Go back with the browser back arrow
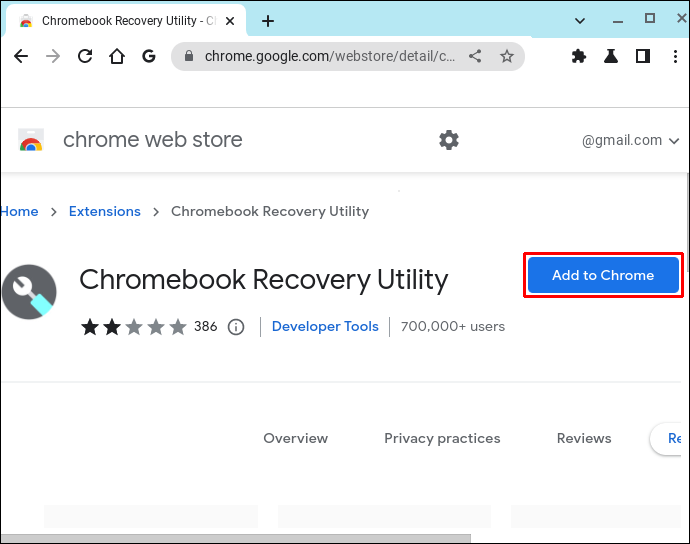The width and height of the screenshot is (690, 544). coord(21,56)
